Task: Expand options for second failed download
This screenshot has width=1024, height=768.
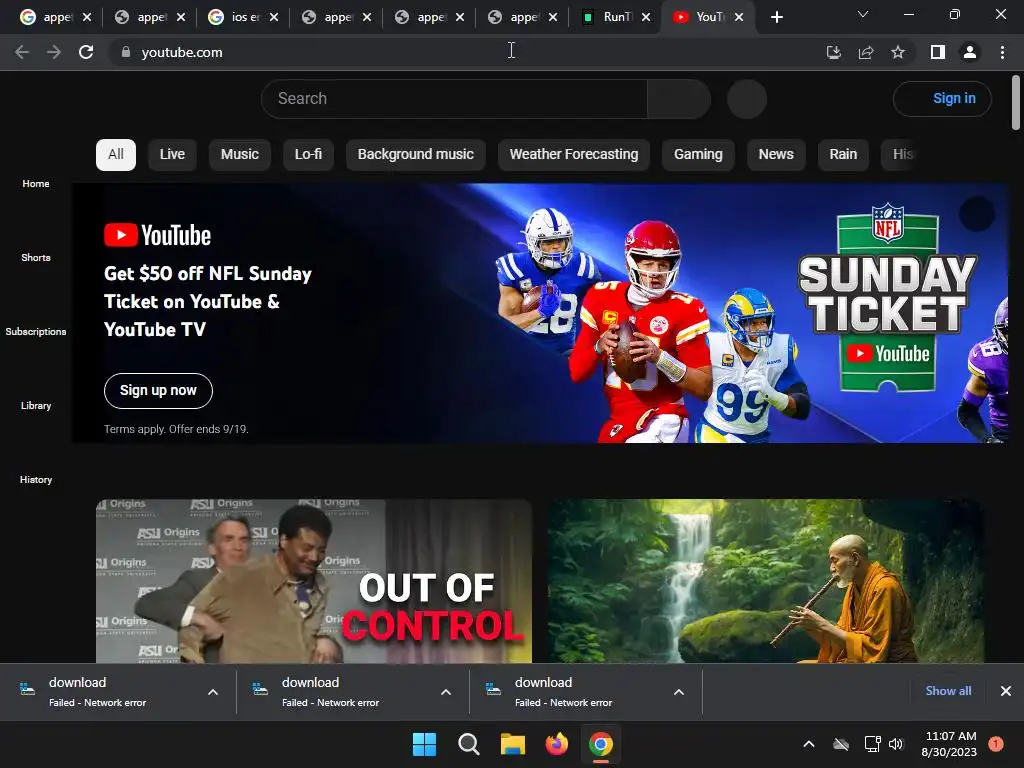Action: tap(446, 692)
